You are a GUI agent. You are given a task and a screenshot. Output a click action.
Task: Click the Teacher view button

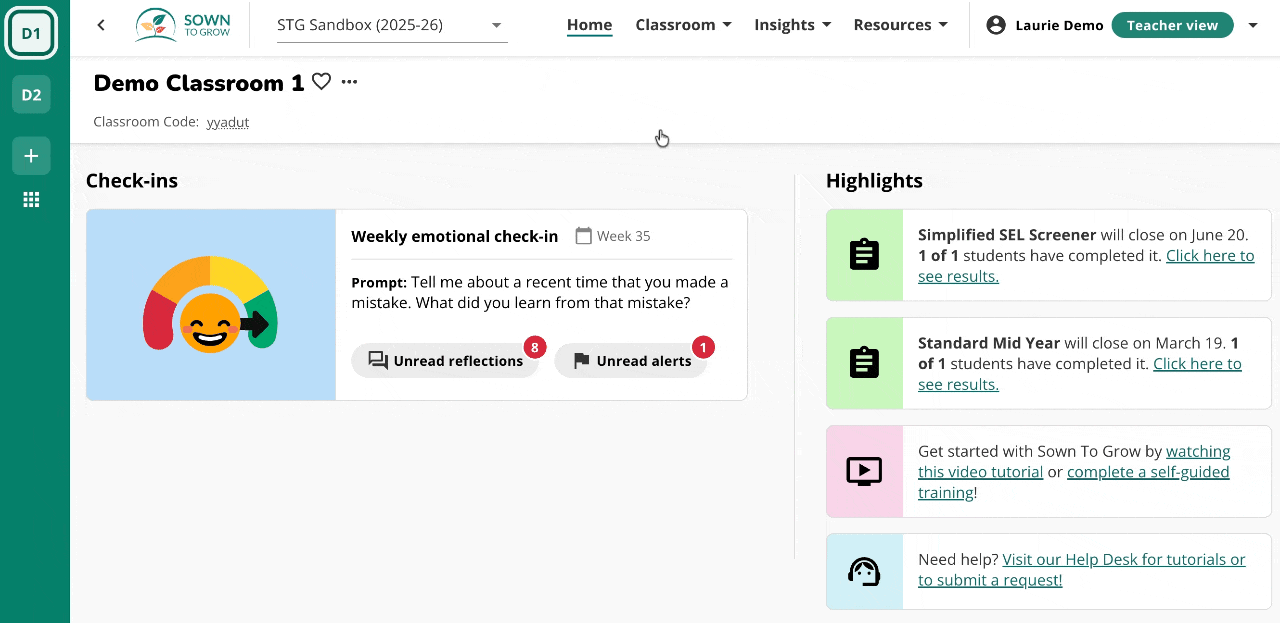[x=1172, y=25]
